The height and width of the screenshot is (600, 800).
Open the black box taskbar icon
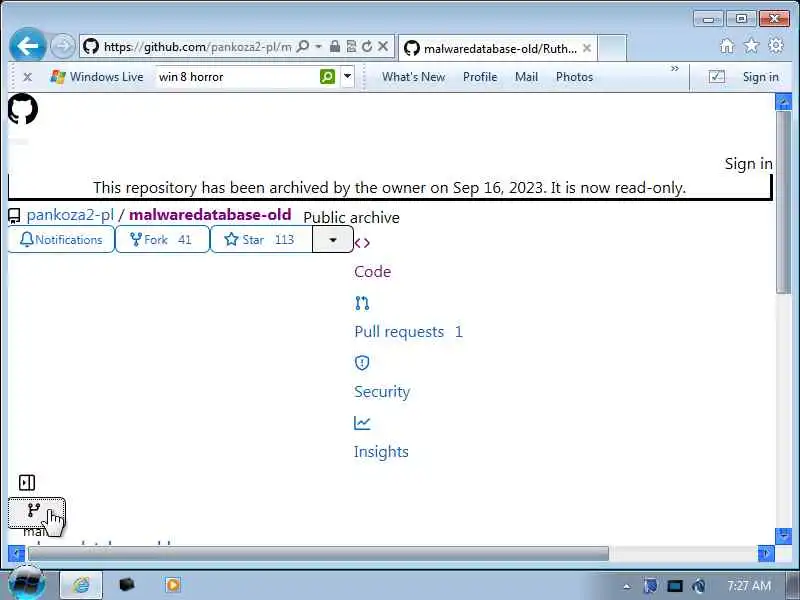pyautogui.click(x=127, y=584)
